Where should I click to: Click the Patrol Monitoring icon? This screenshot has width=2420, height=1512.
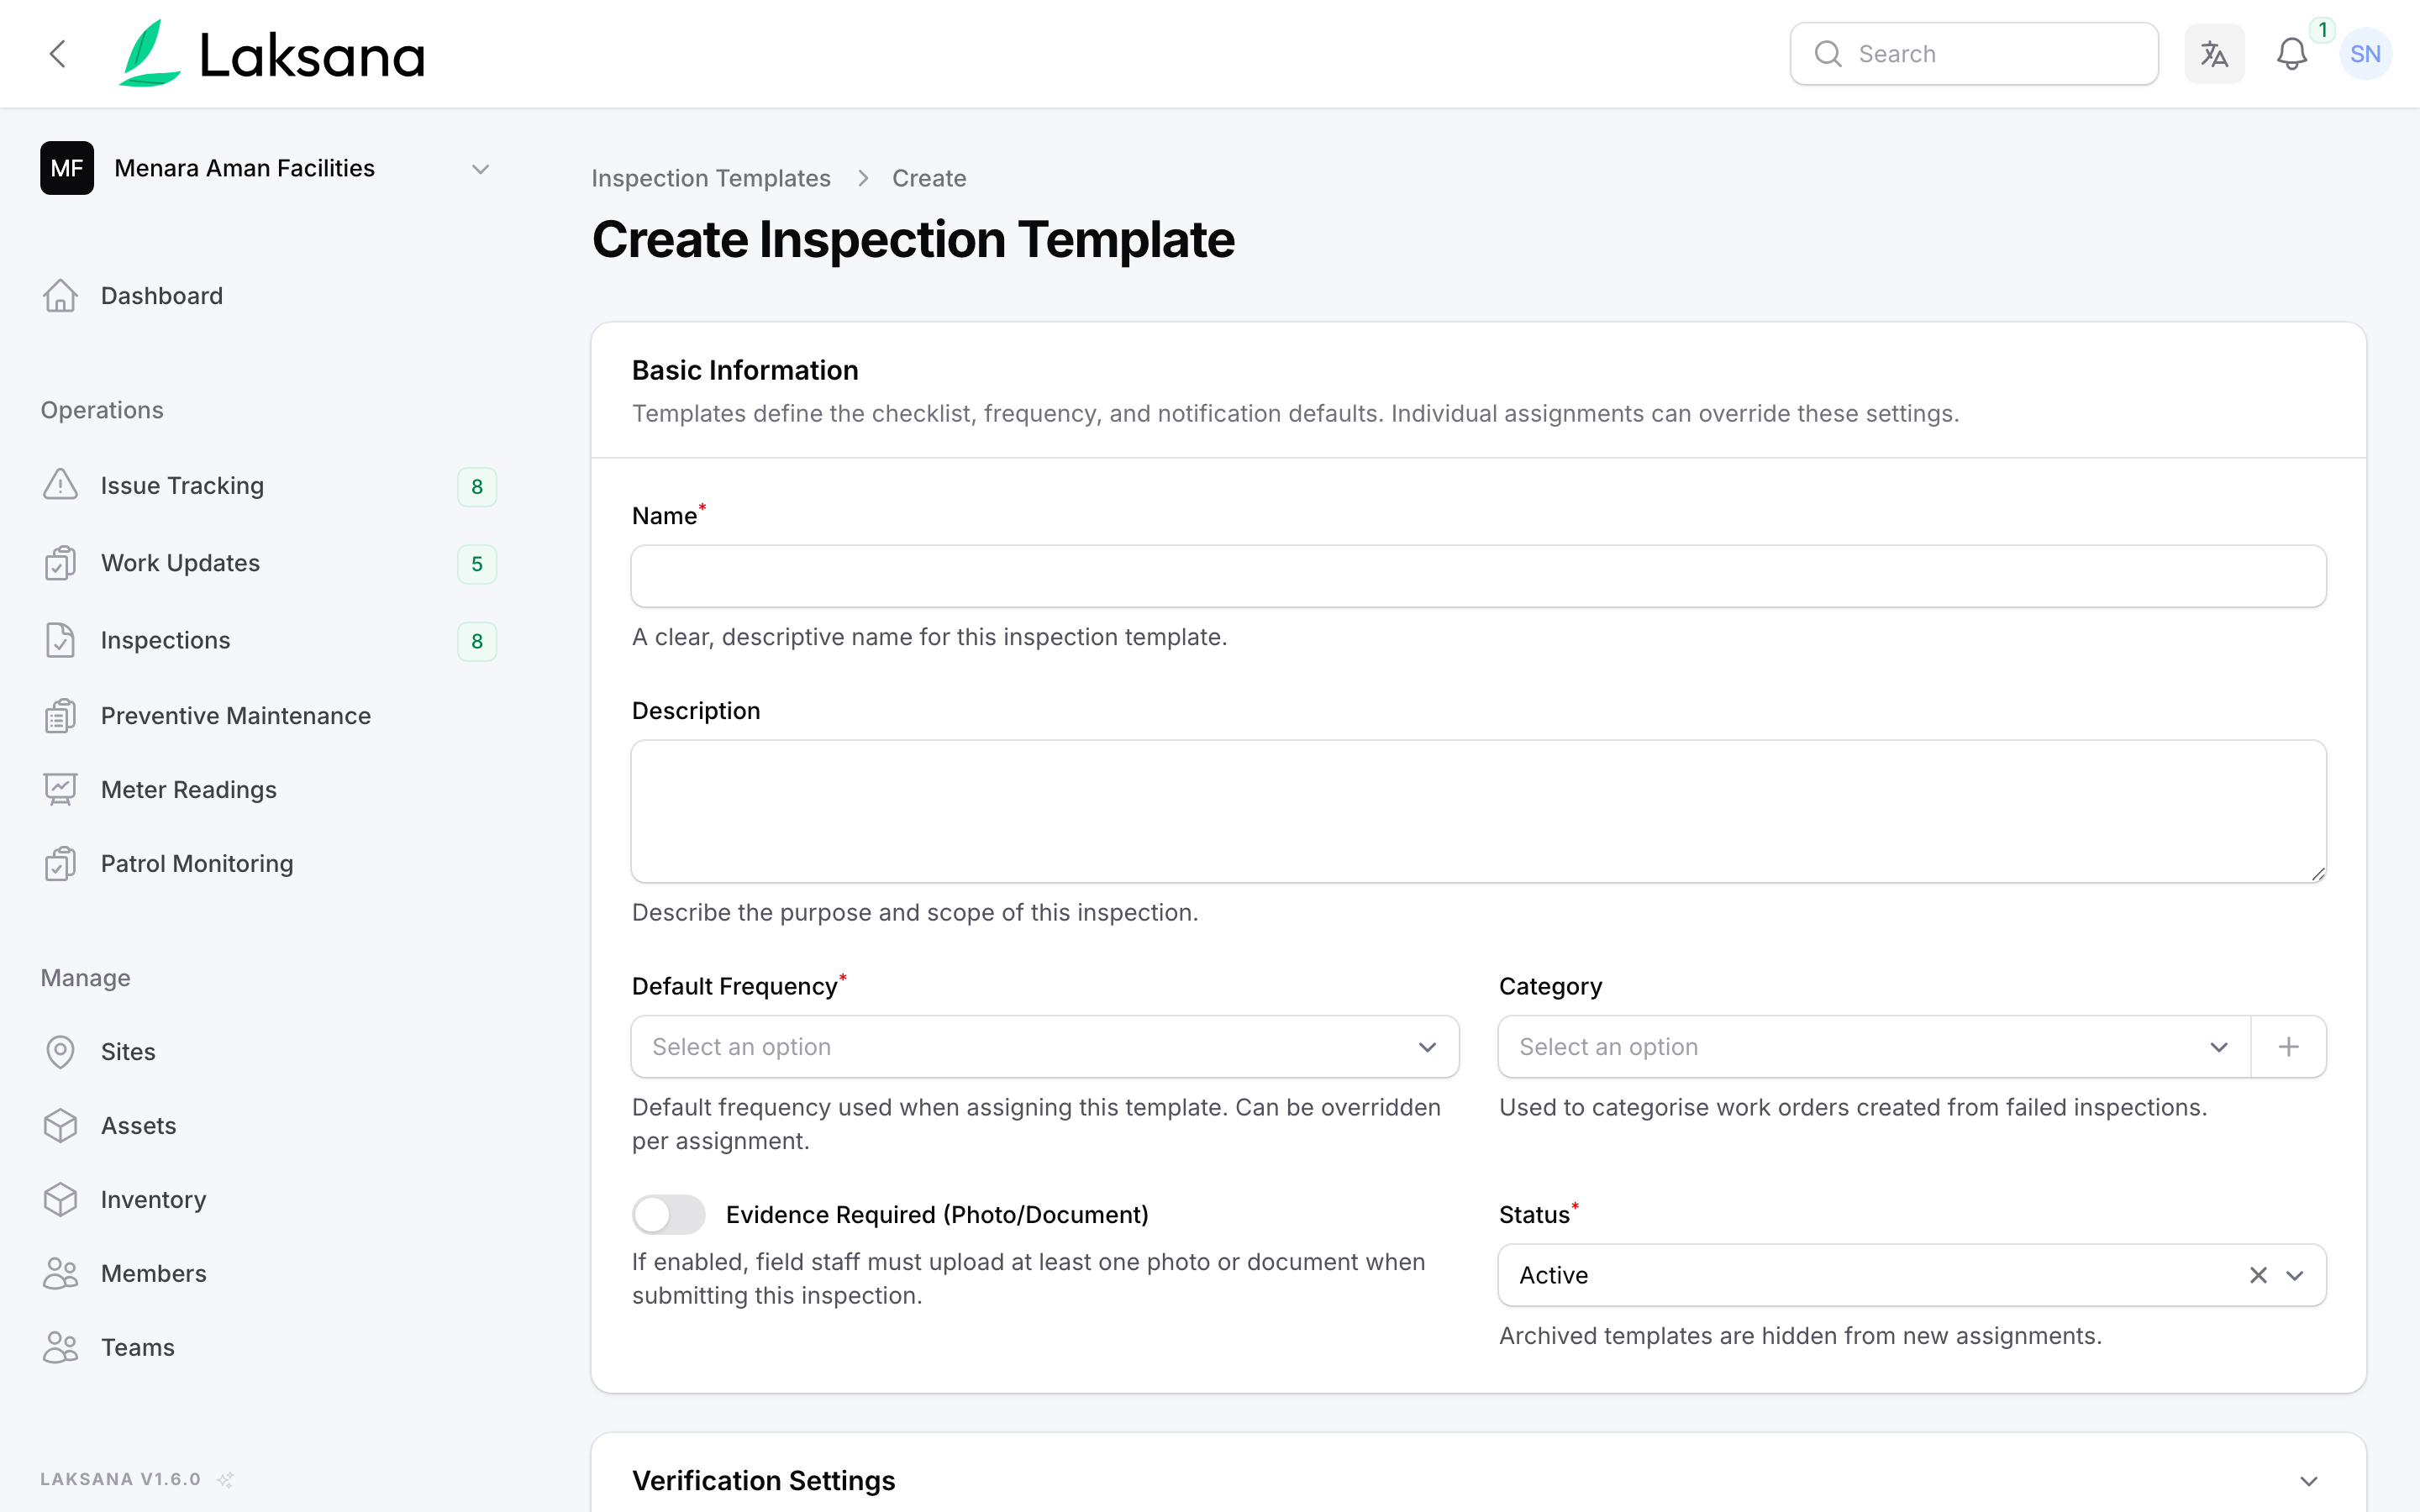[x=60, y=863]
